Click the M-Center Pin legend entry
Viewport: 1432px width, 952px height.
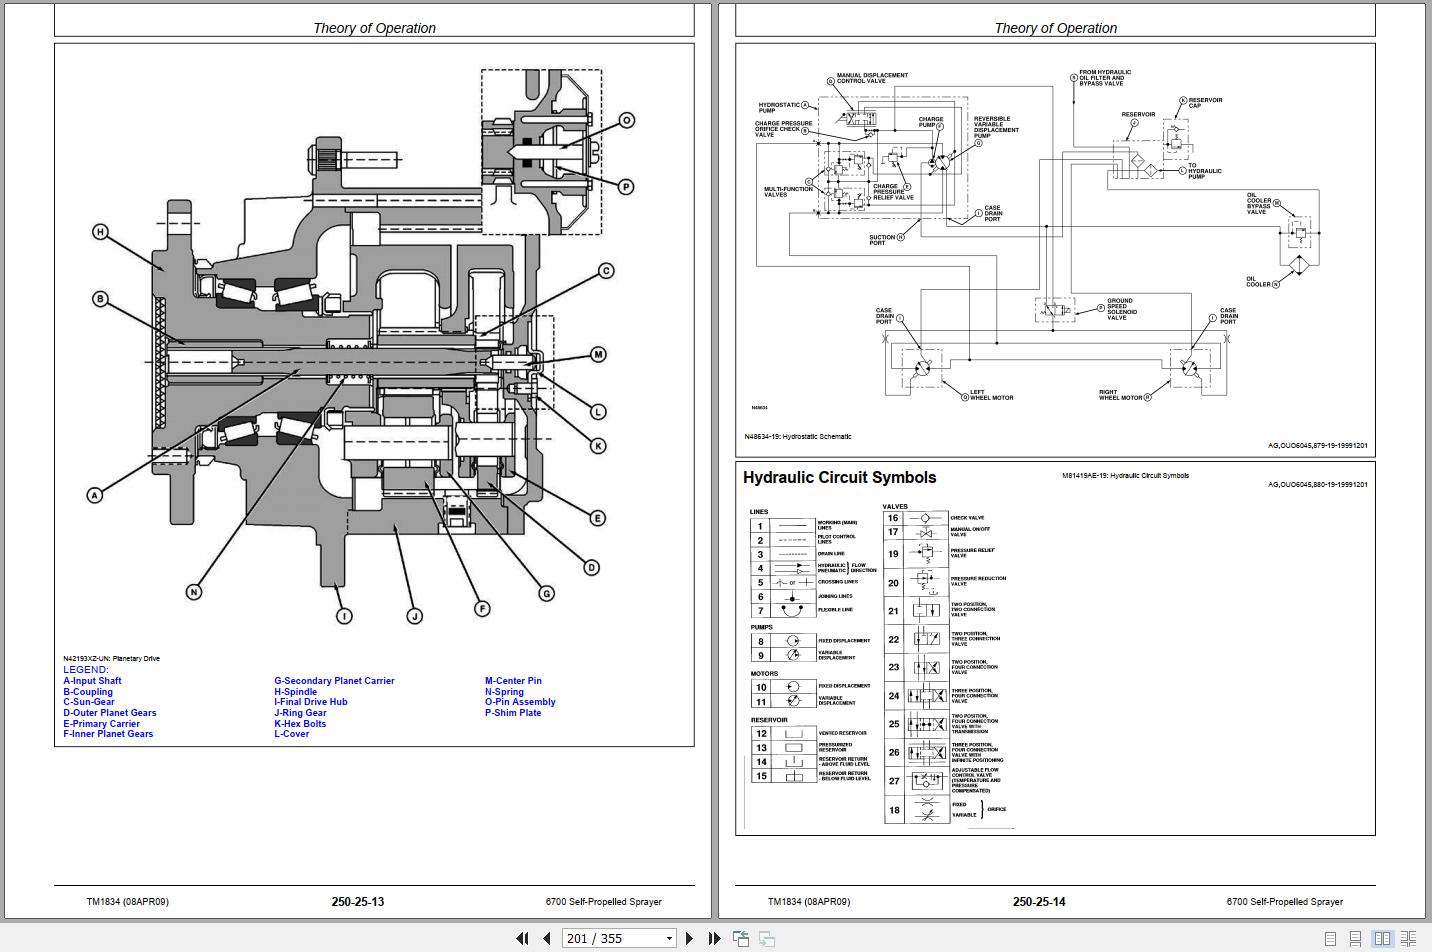(x=513, y=681)
